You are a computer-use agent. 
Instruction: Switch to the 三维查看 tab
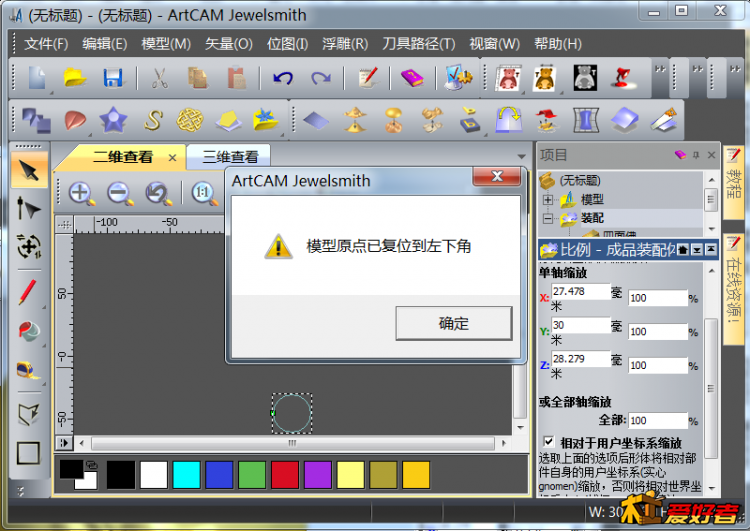pos(230,156)
